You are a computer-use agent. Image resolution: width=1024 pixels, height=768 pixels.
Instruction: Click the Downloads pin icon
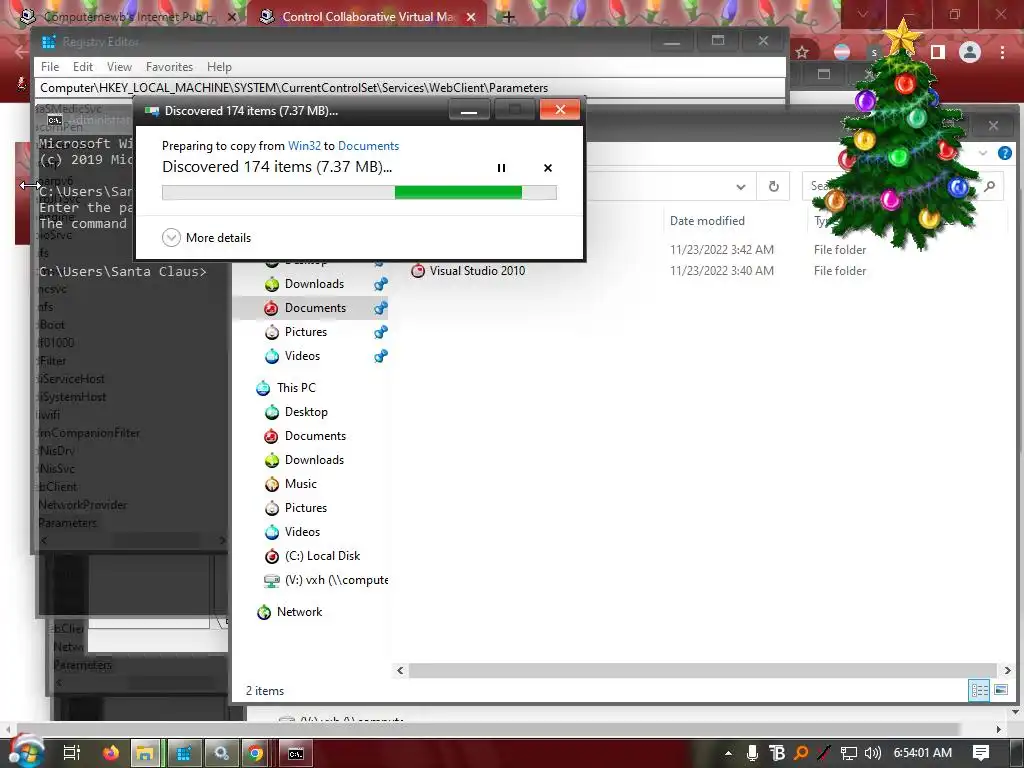coord(381,284)
